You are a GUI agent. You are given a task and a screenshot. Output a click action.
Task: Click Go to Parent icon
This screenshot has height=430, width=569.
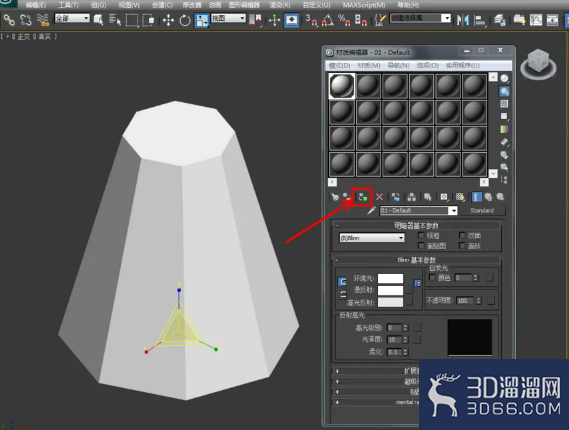click(x=488, y=197)
